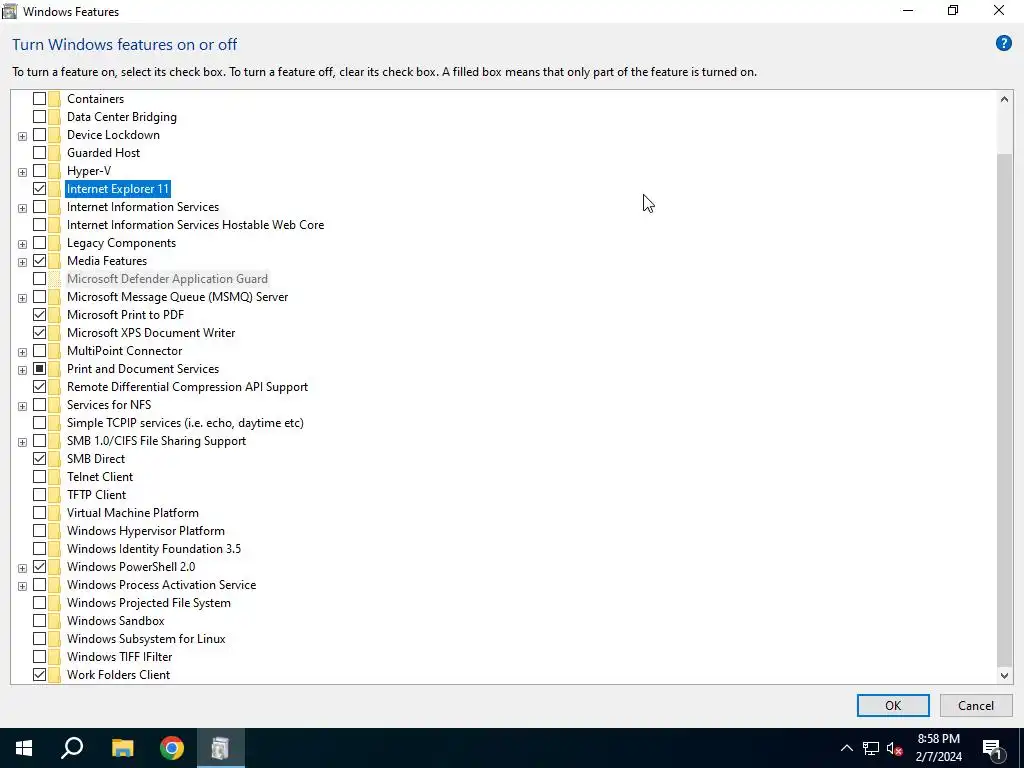1024x768 pixels.
Task: Click the folder icon beside Windows TIFF IFilter
Action: tap(54, 656)
